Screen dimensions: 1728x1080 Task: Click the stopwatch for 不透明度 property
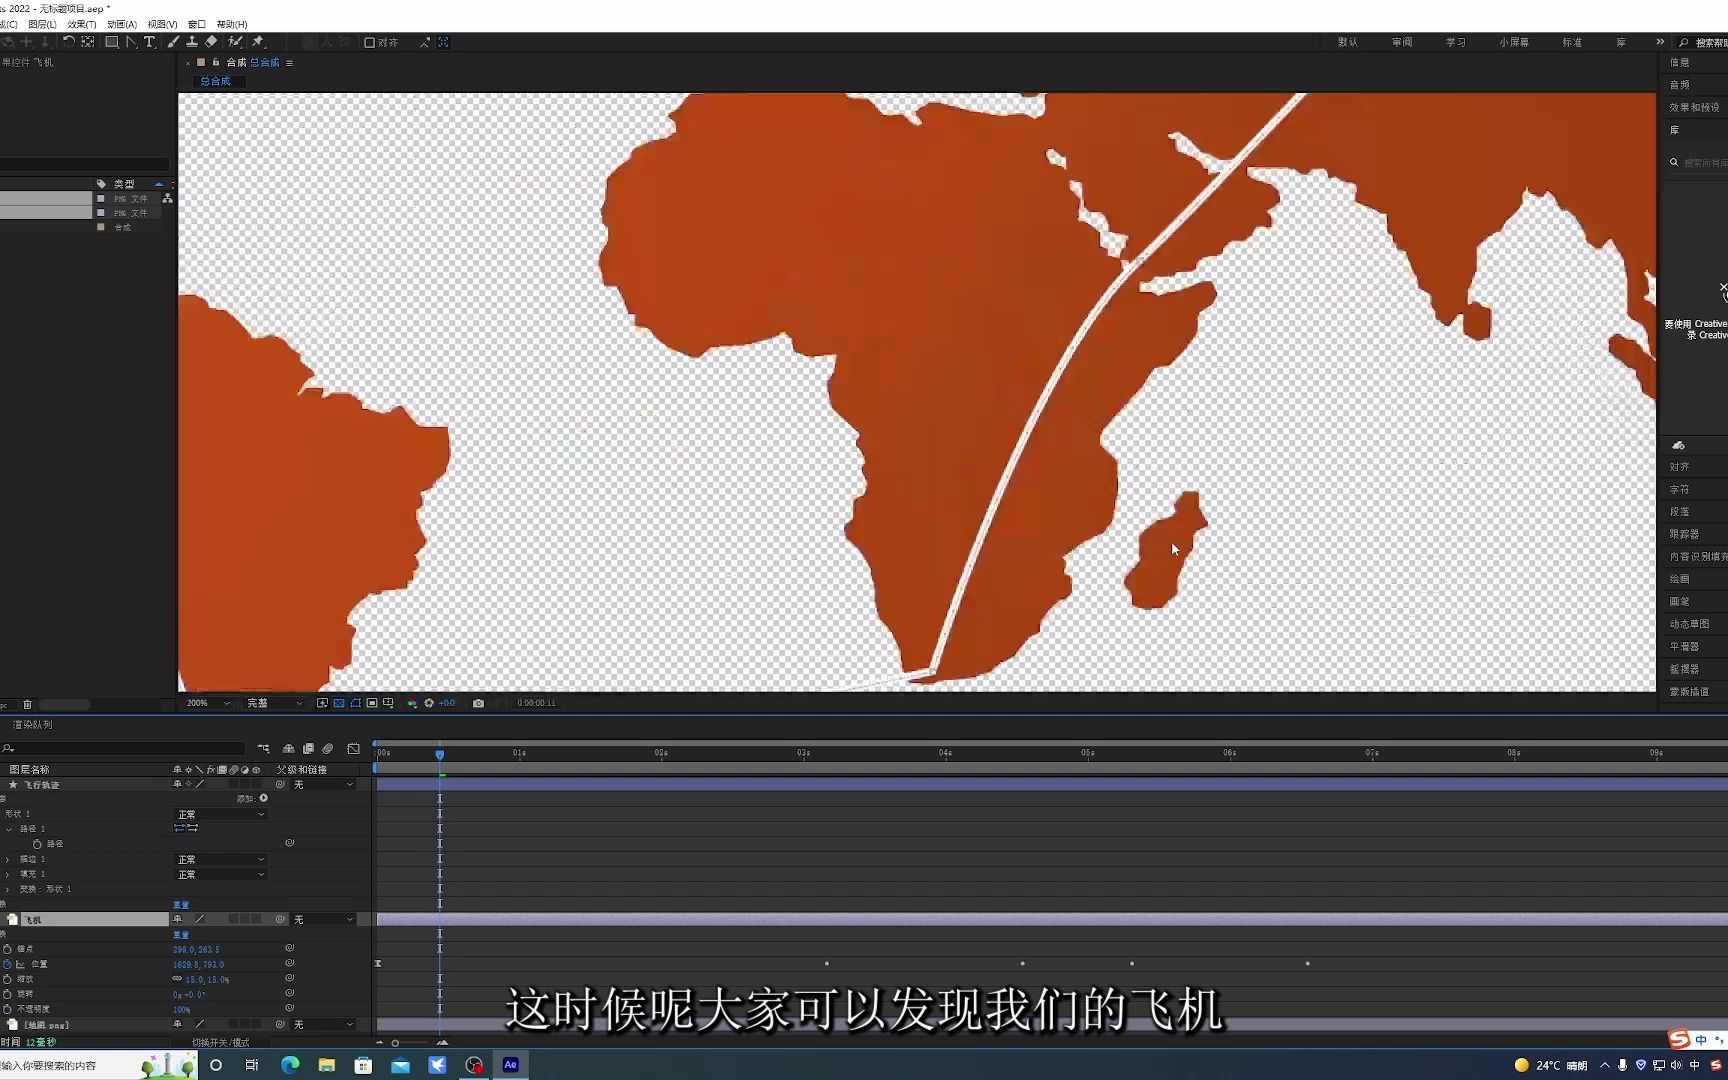pyautogui.click(x=7, y=1009)
